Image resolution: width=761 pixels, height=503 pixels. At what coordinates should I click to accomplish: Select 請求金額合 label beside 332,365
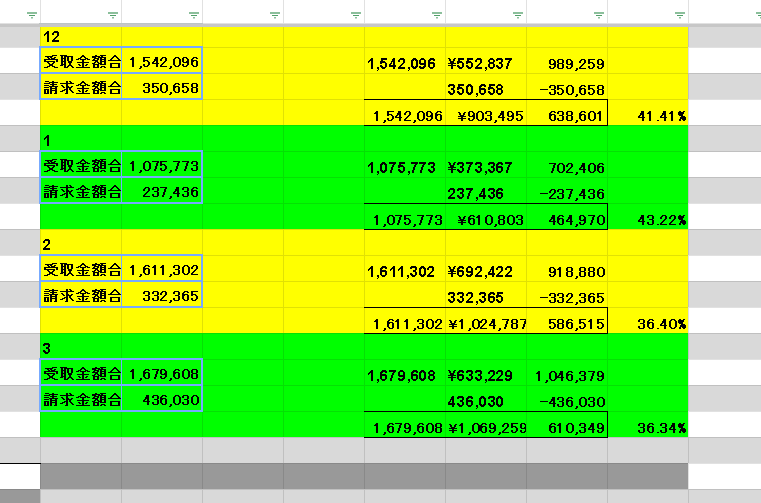81,295
